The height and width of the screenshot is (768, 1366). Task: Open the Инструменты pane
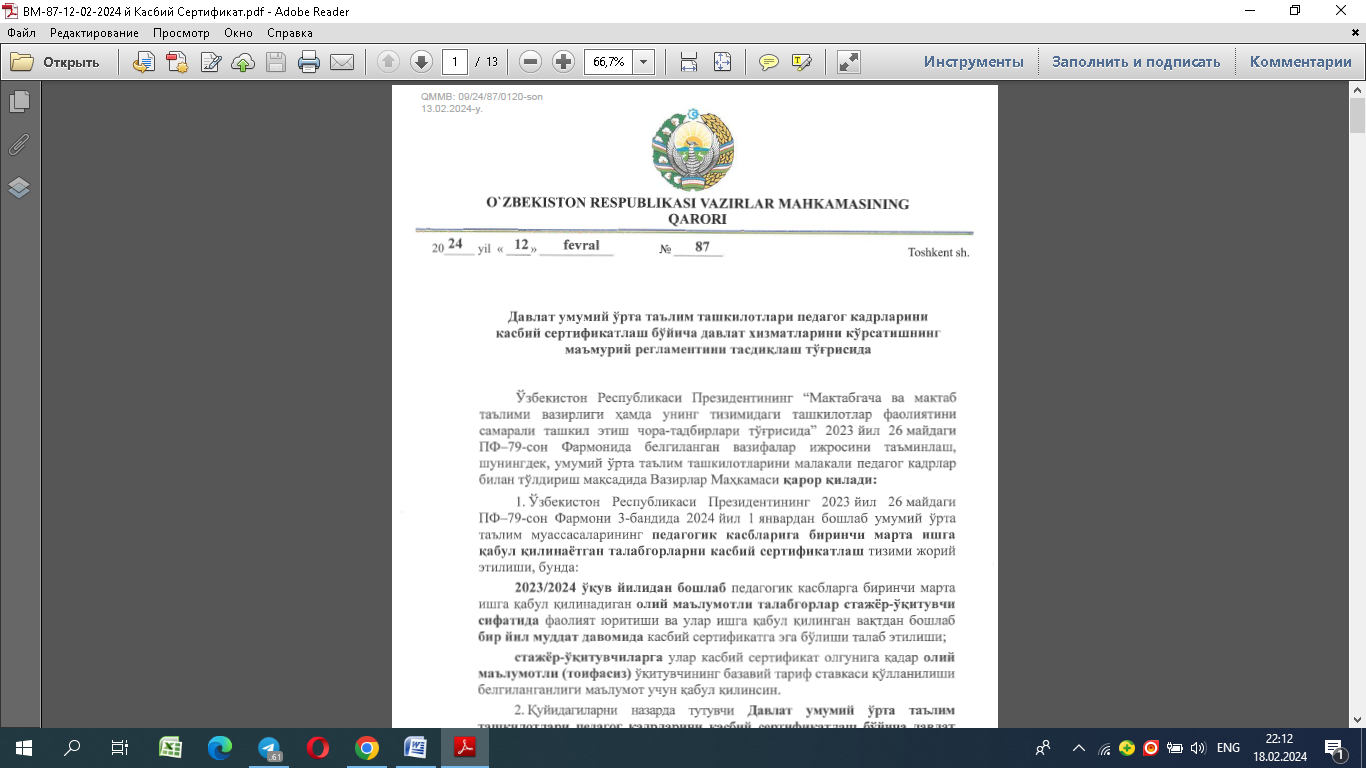click(x=973, y=62)
